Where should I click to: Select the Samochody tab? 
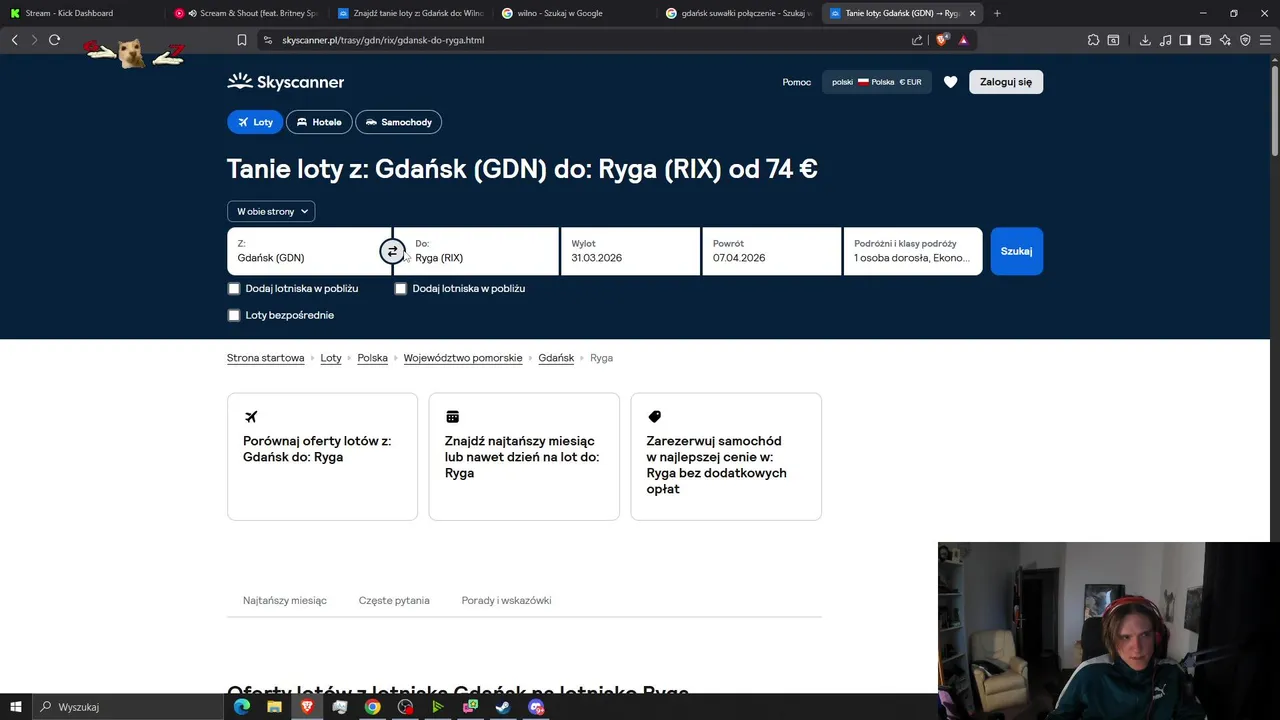pyautogui.click(x=398, y=122)
